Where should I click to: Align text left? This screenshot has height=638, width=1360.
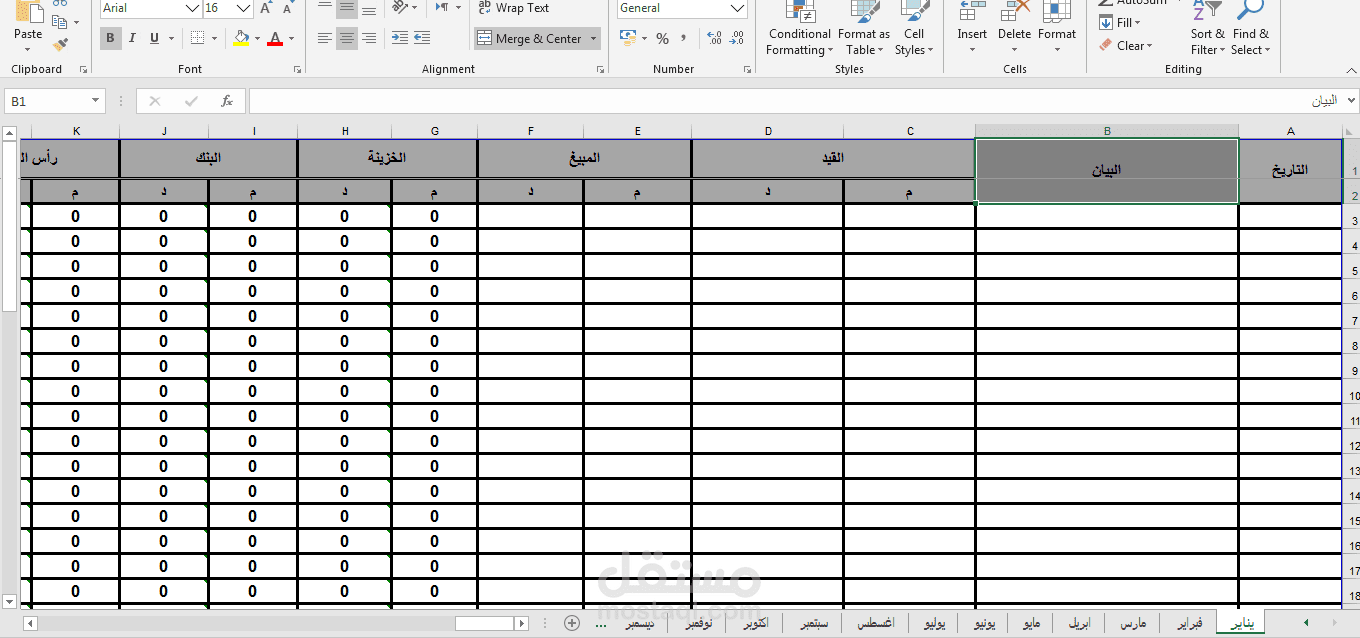(325, 38)
